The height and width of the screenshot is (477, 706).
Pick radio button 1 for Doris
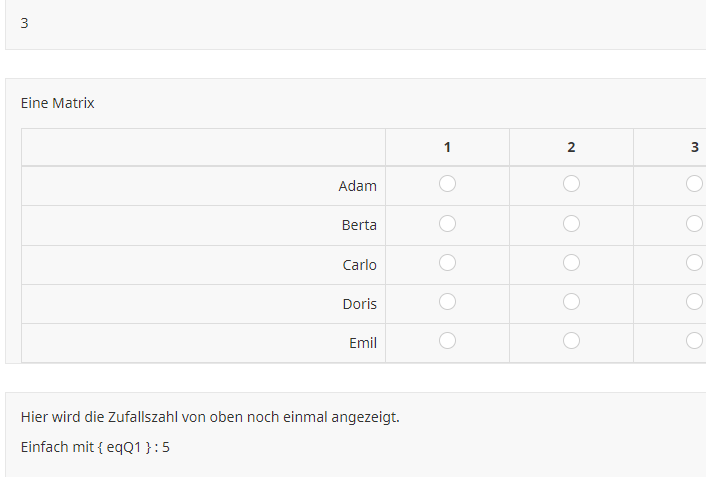click(447, 302)
